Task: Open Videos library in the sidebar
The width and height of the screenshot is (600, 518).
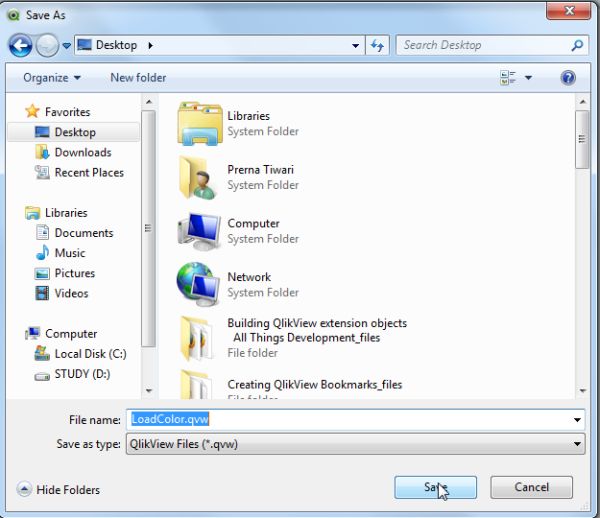Action: click(x=62, y=293)
